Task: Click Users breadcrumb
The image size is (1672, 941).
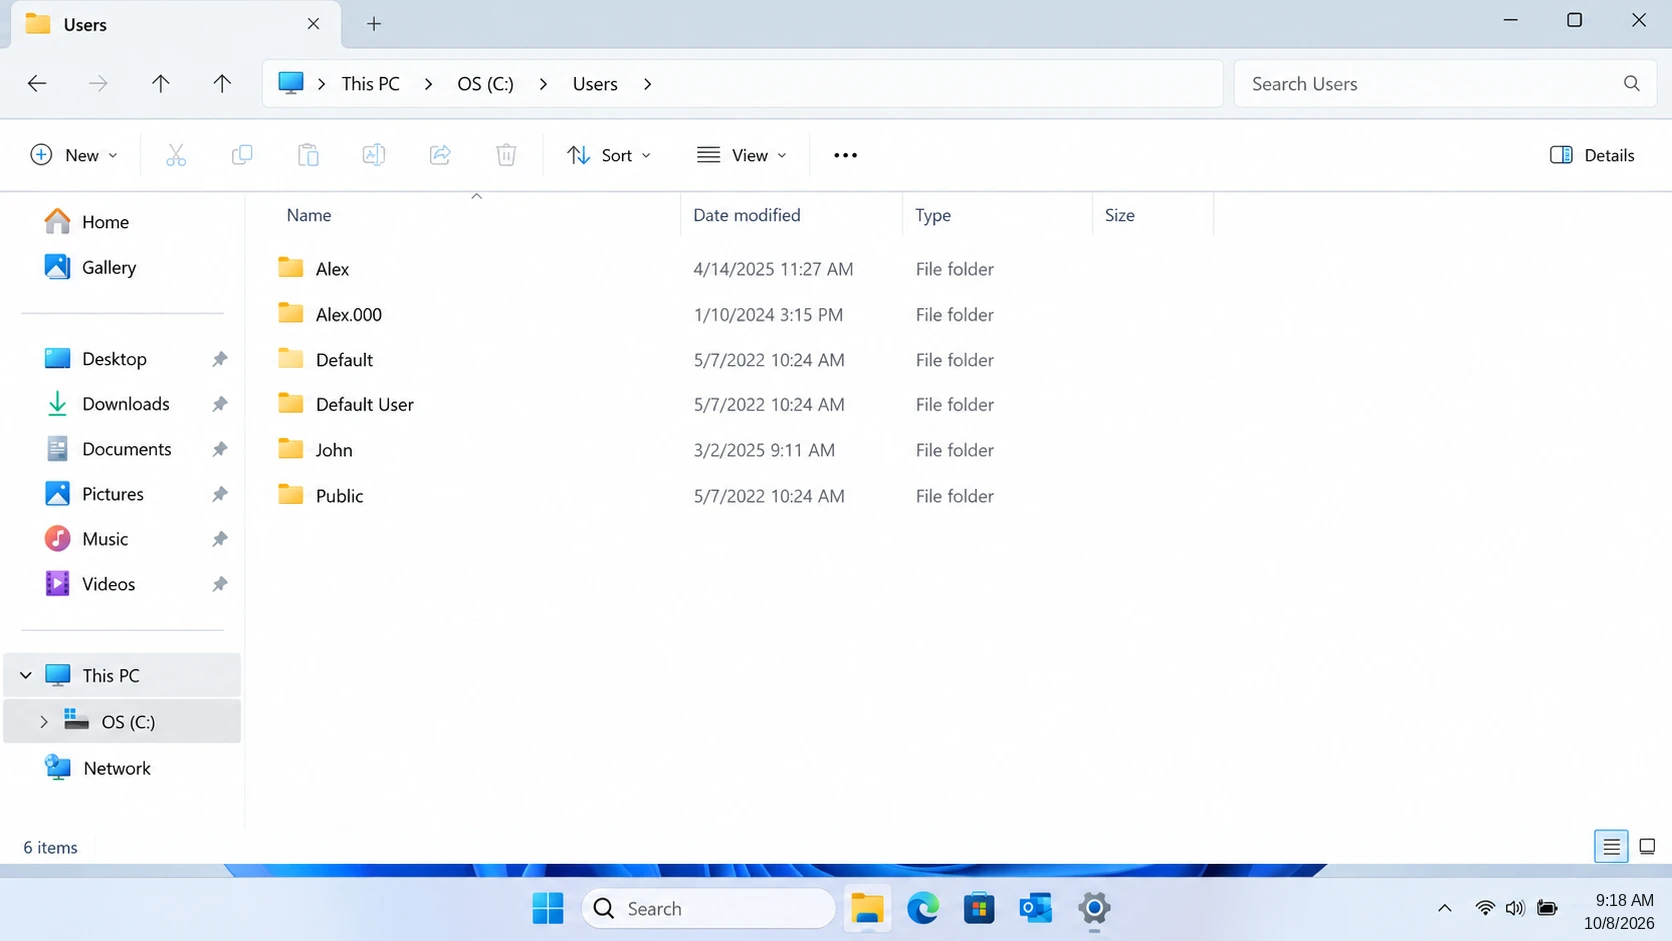Action: [x=595, y=84]
